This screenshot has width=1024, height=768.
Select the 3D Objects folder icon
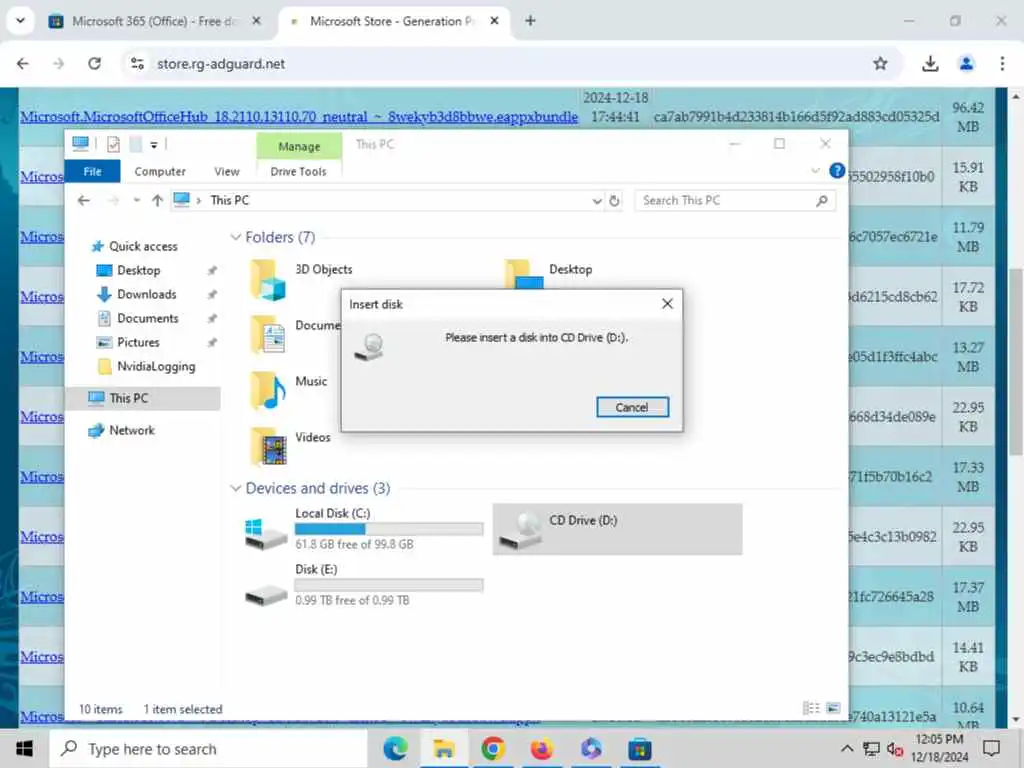coord(268,280)
